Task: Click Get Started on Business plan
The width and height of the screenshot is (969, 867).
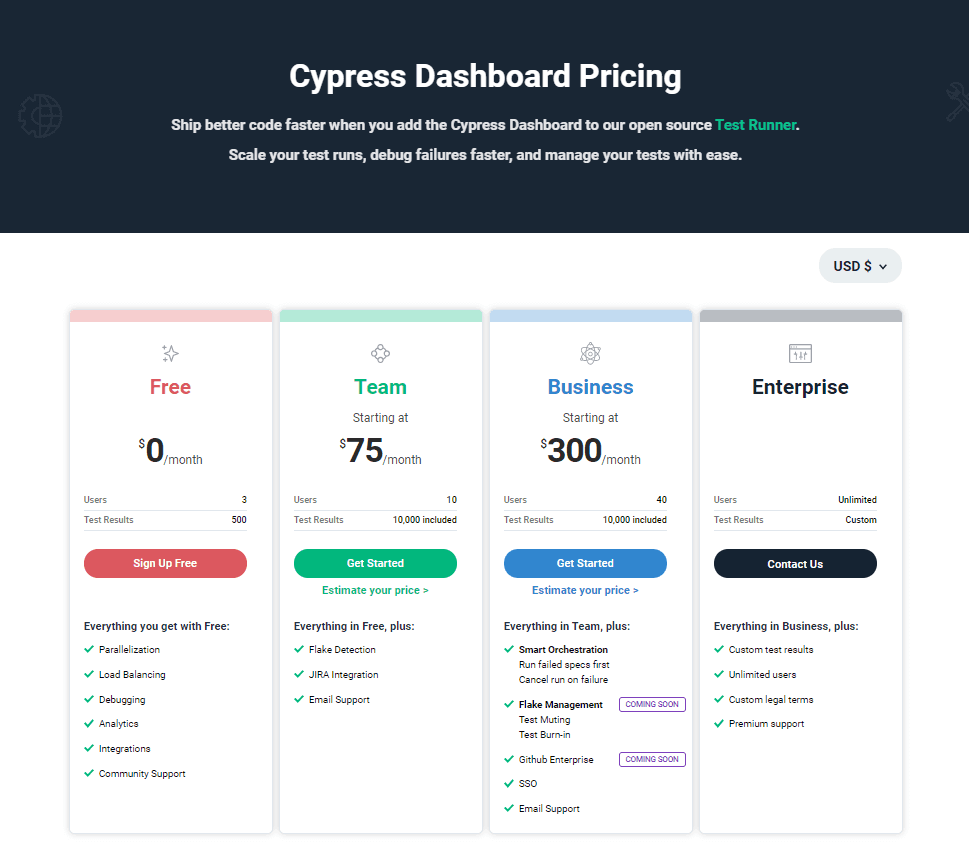Action: (x=585, y=563)
